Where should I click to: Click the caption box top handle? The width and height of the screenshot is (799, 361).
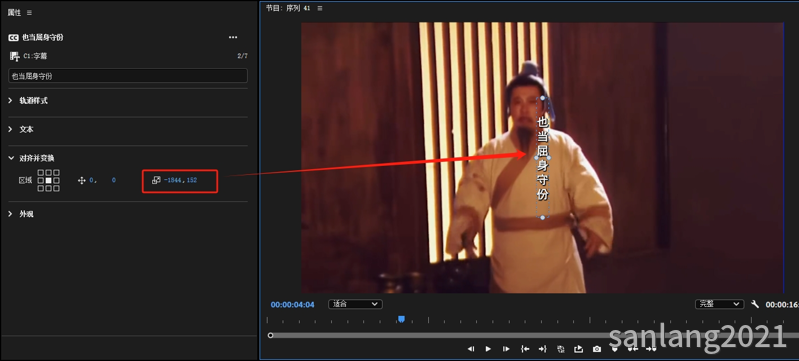pyautogui.click(x=543, y=98)
